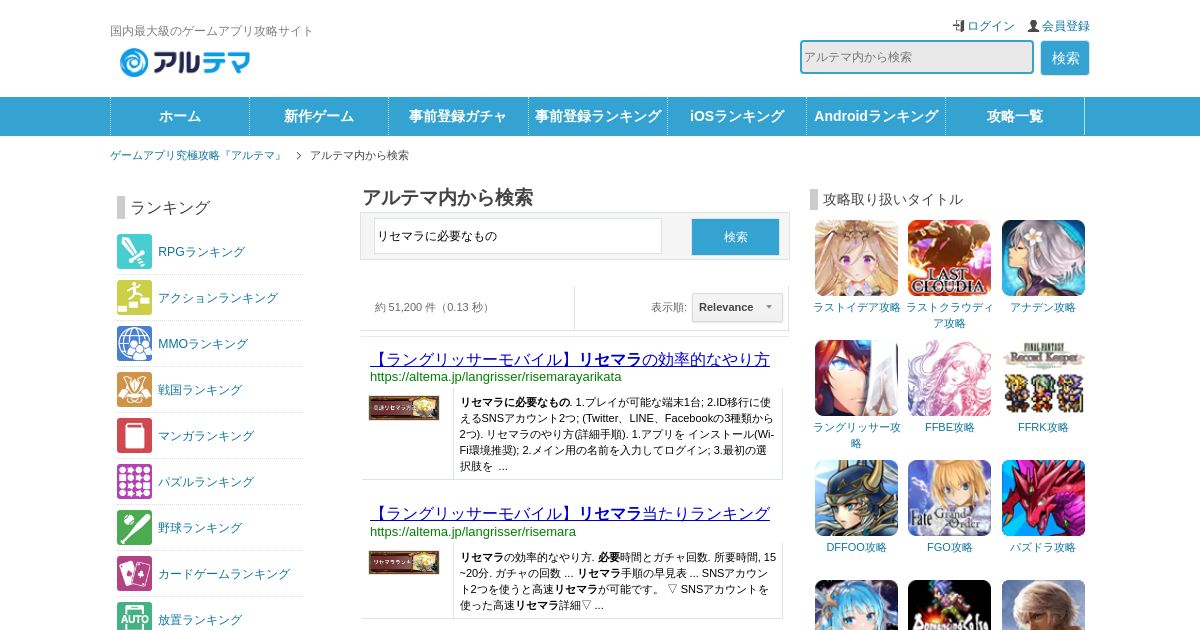Open マンガランキング link
Viewport: 1200px width, 630px height.
[206, 436]
